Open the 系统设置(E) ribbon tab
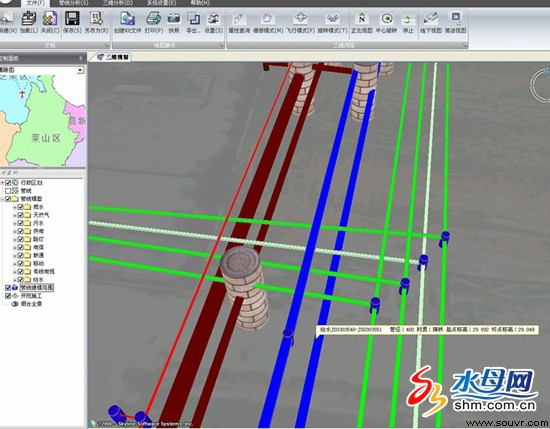550x429 pixels. click(x=161, y=3)
